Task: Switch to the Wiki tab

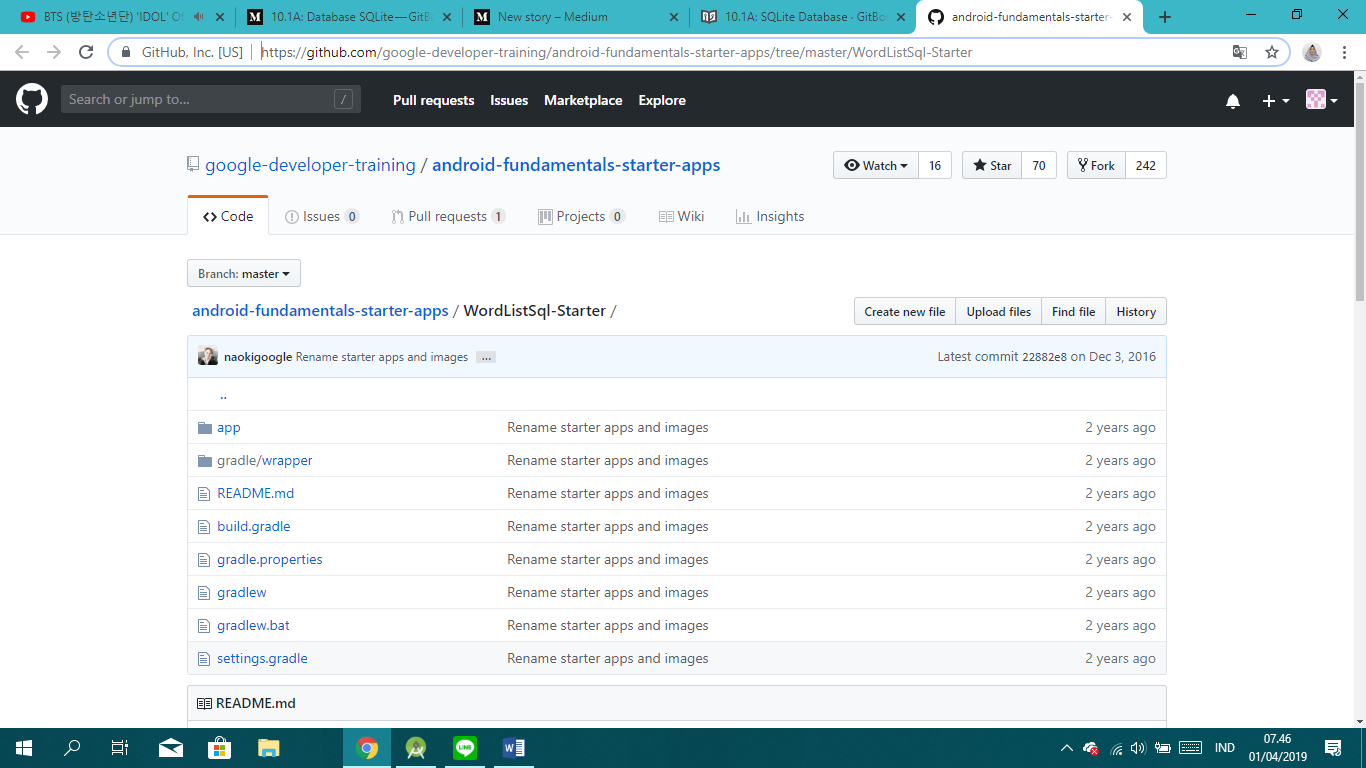Action: pyautogui.click(x=681, y=216)
